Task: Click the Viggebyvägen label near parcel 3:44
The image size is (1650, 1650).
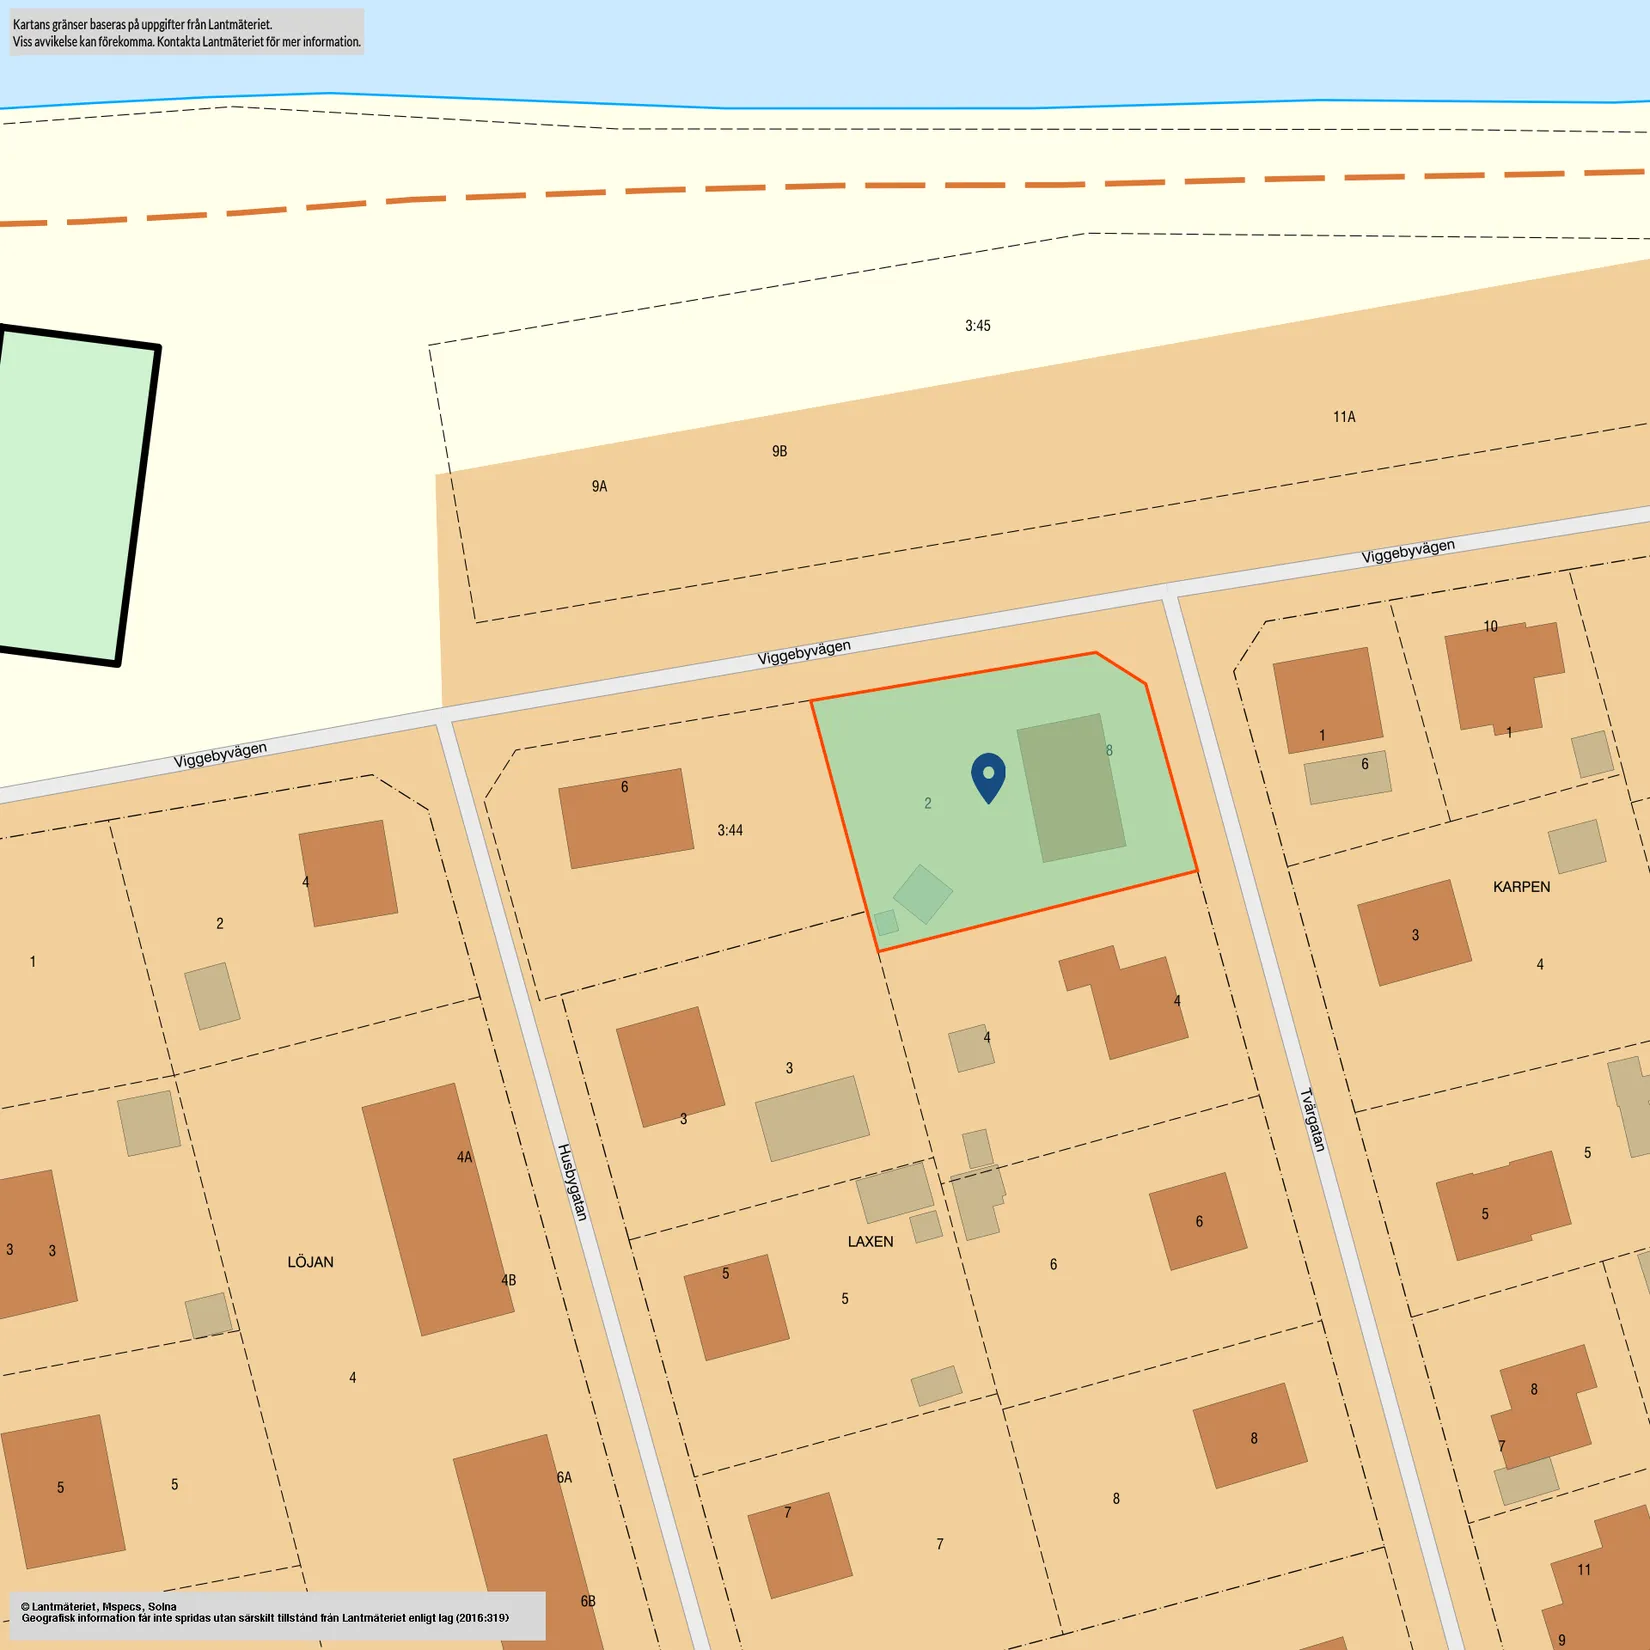Action: pos(804,652)
